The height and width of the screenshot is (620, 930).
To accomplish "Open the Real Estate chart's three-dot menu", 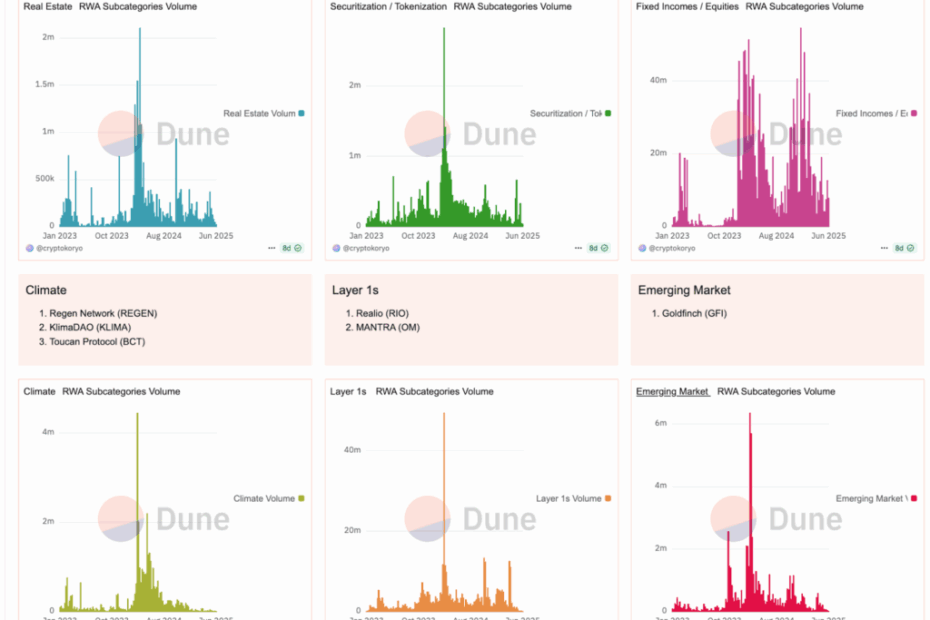I will coord(271,247).
